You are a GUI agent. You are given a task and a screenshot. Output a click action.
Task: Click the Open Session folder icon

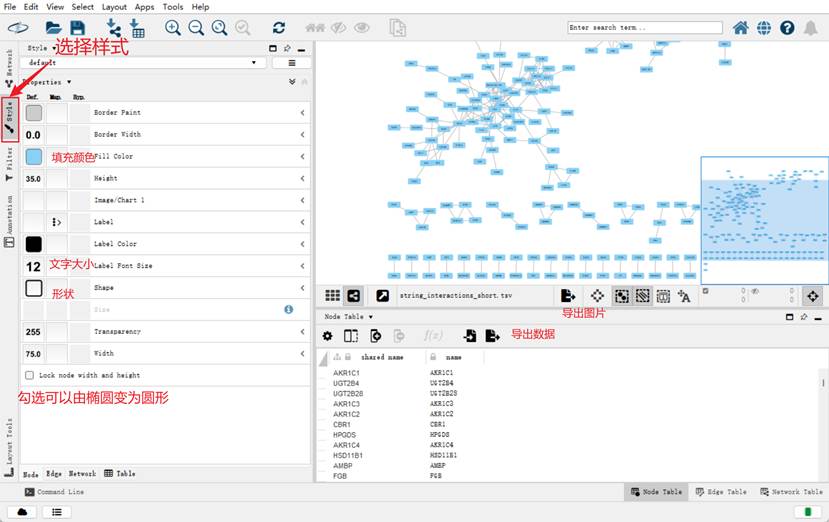coord(53,28)
